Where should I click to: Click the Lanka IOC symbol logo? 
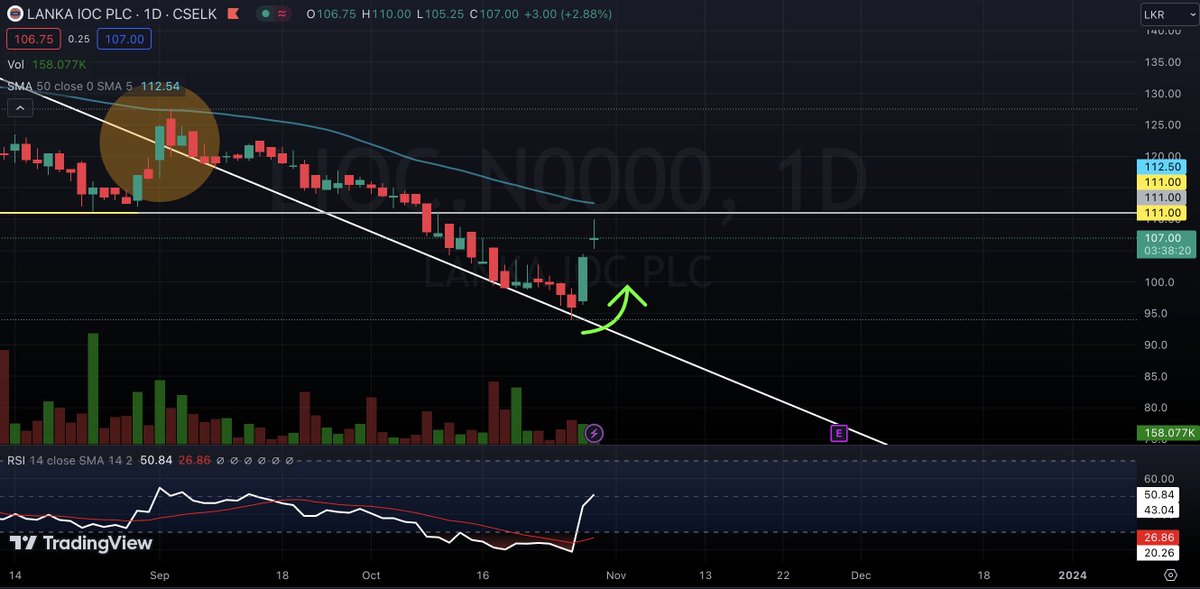(x=15, y=15)
